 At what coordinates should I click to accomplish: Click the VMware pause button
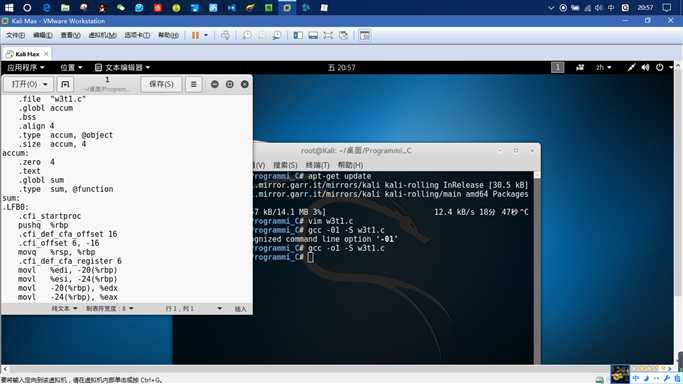(196, 35)
